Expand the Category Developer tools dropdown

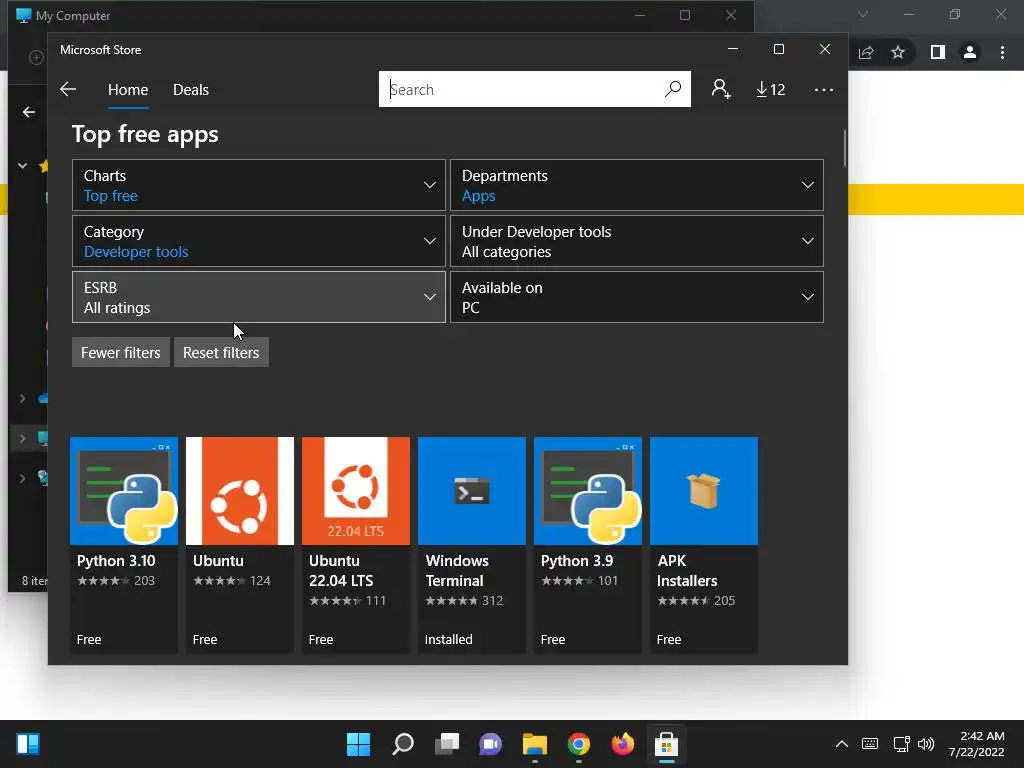259,241
